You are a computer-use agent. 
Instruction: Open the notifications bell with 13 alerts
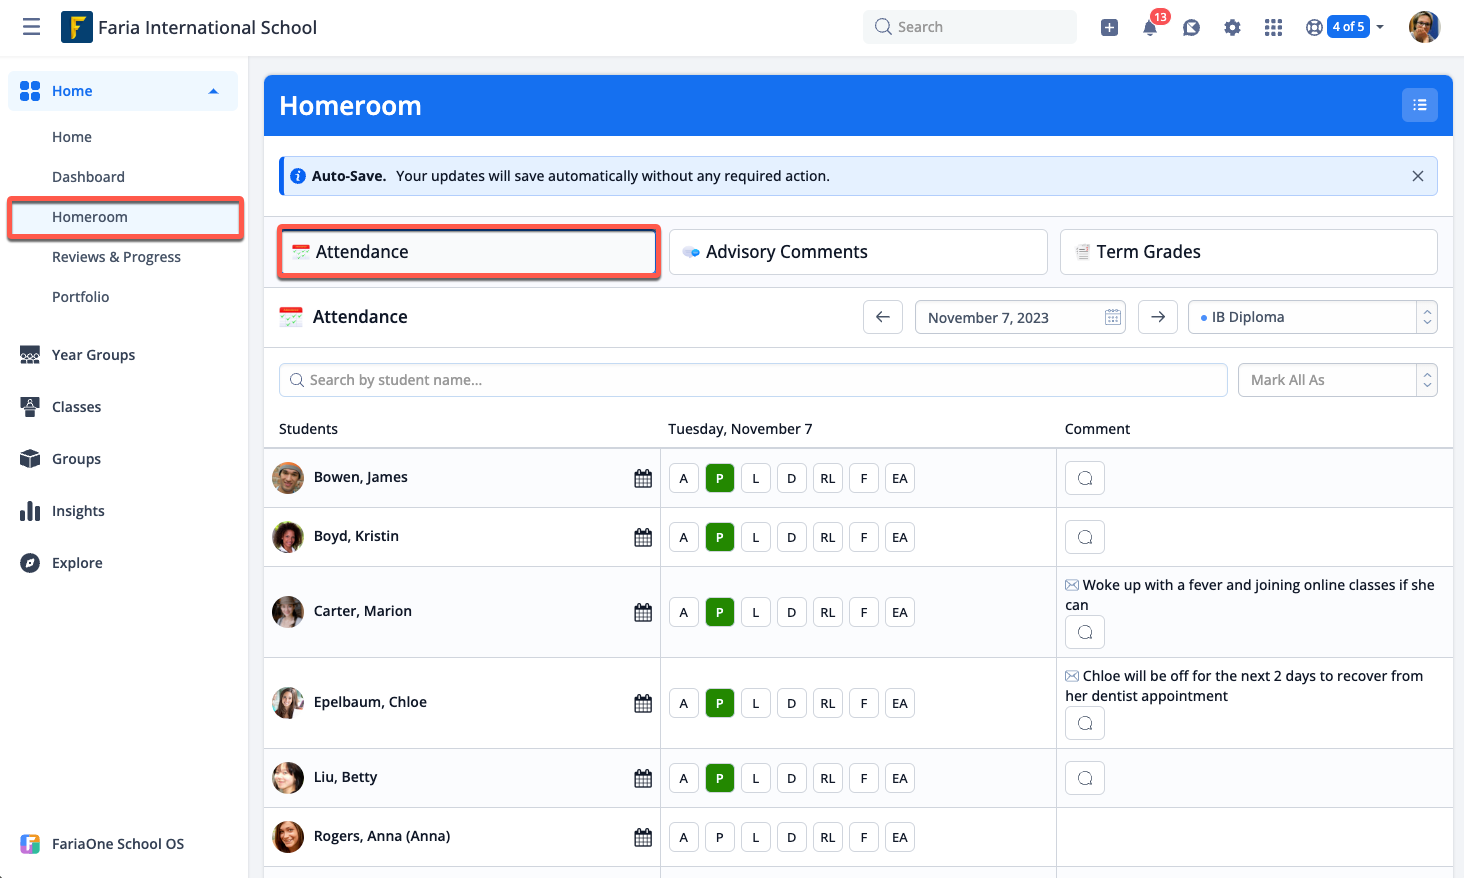point(1150,27)
